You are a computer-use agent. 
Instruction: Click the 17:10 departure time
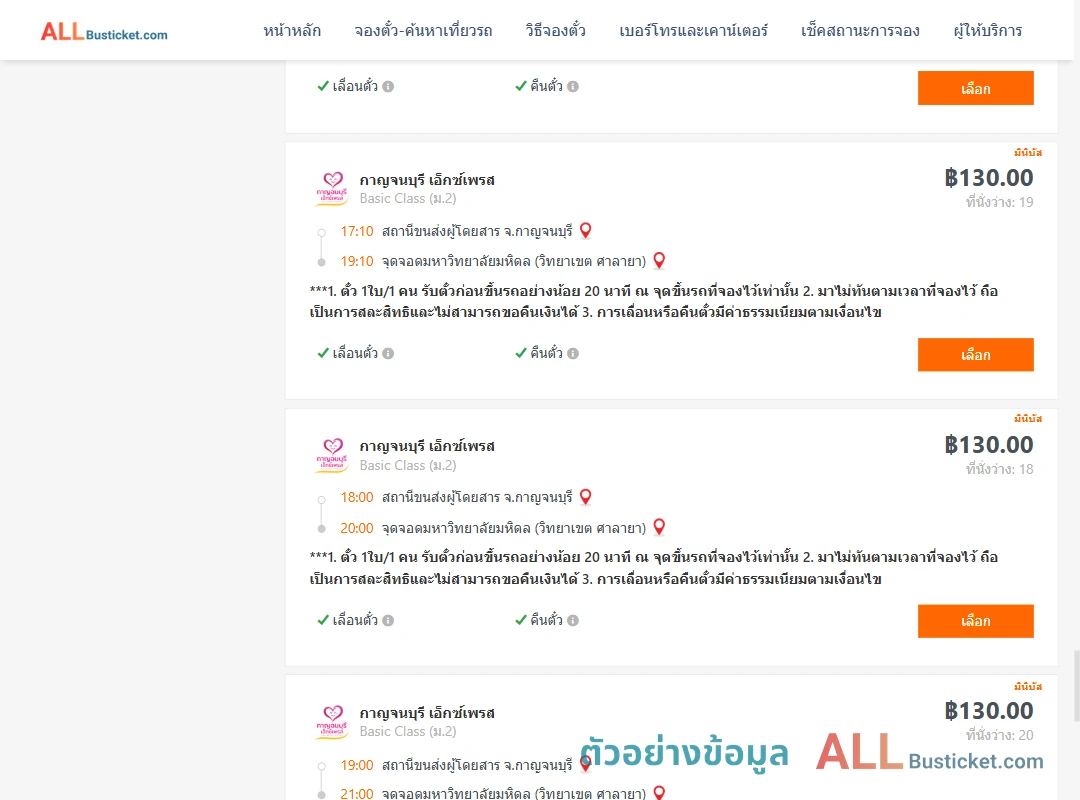[x=357, y=231]
